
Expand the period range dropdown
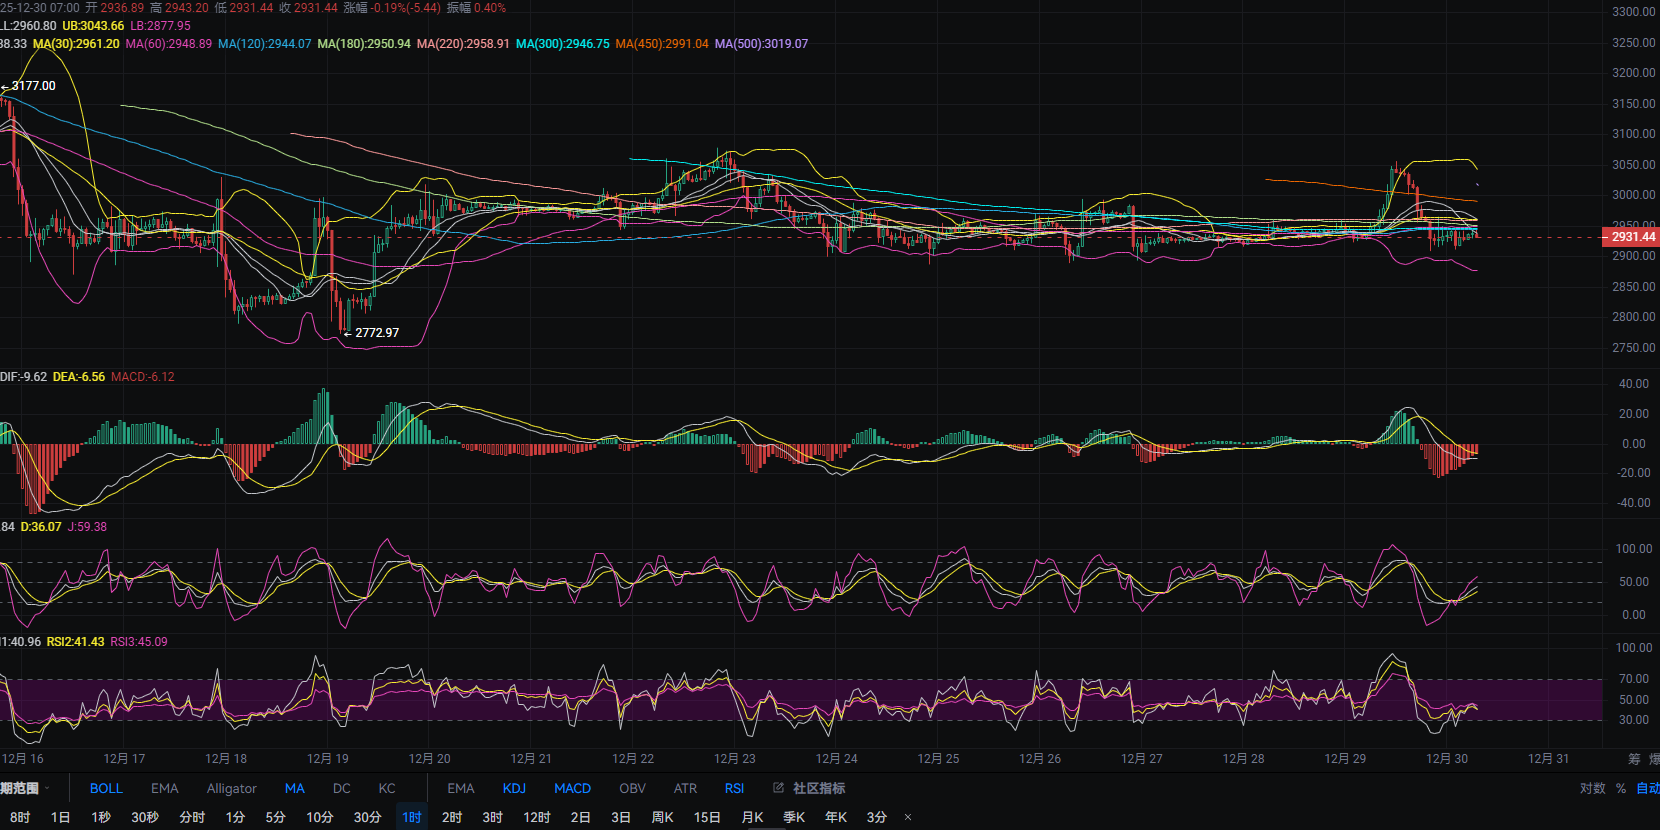coord(25,788)
